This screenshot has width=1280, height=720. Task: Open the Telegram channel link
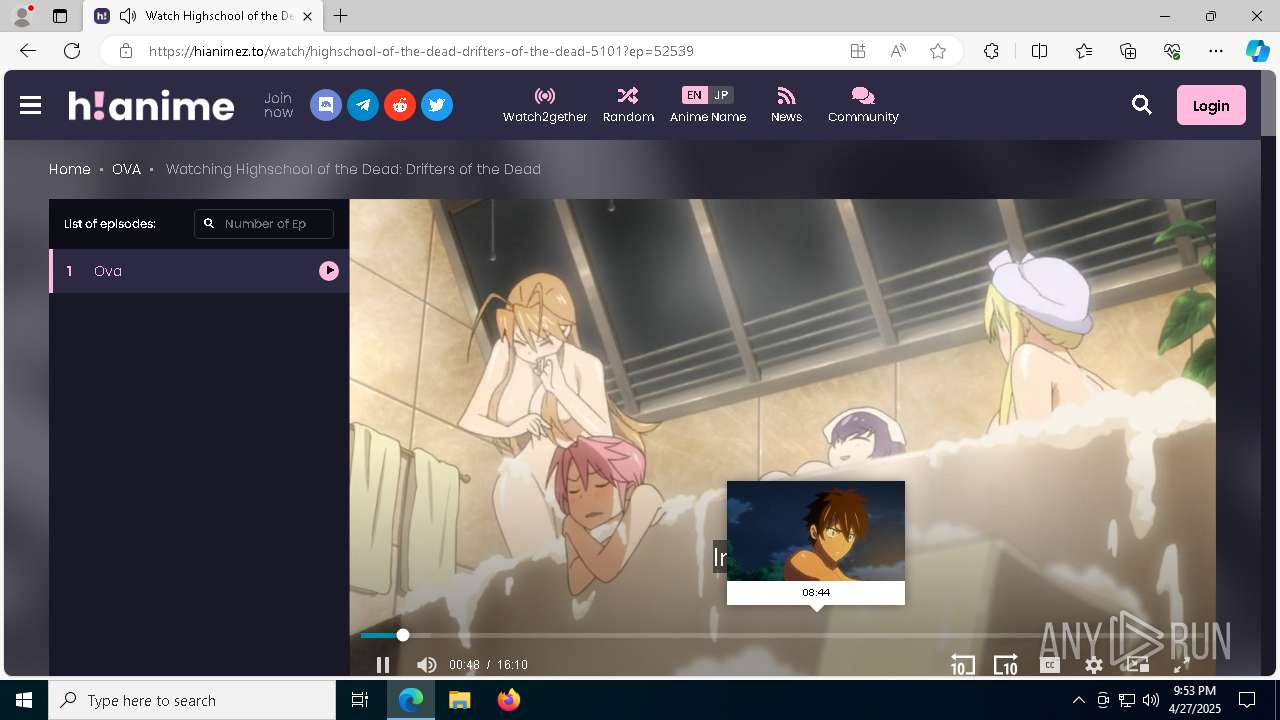coord(363,105)
